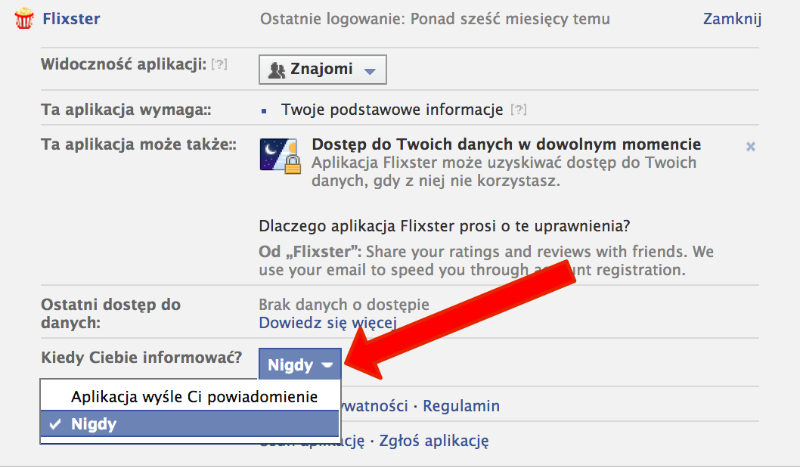Remove the data access permission with x

(751, 147)
